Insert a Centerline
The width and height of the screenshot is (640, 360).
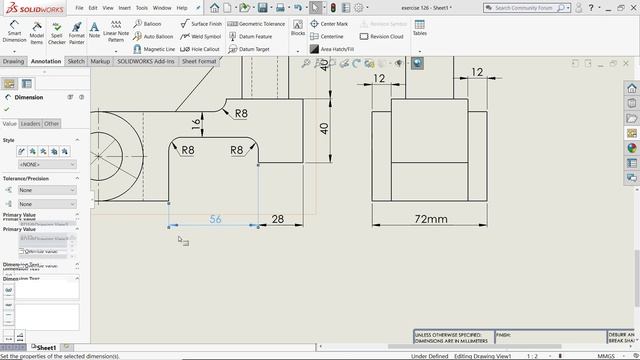coord(327,36)
